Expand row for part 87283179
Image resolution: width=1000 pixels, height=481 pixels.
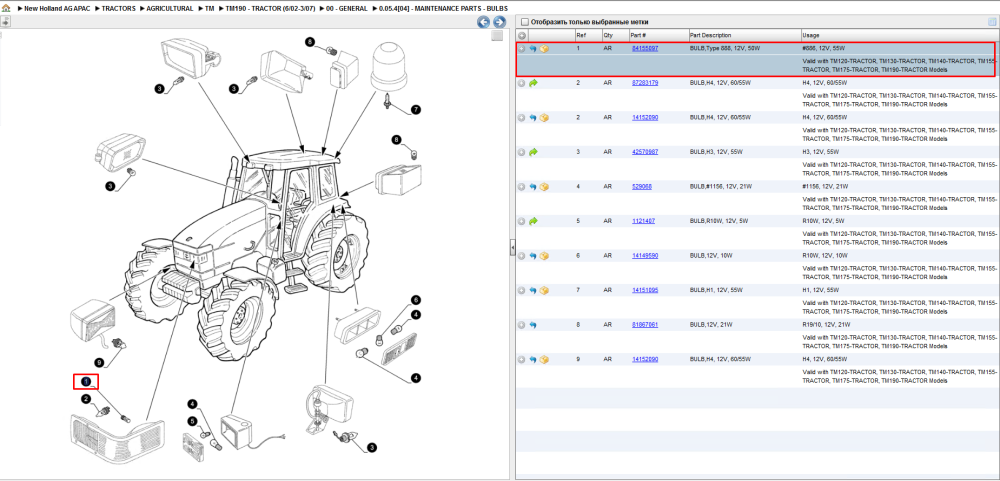coord(522,83)
